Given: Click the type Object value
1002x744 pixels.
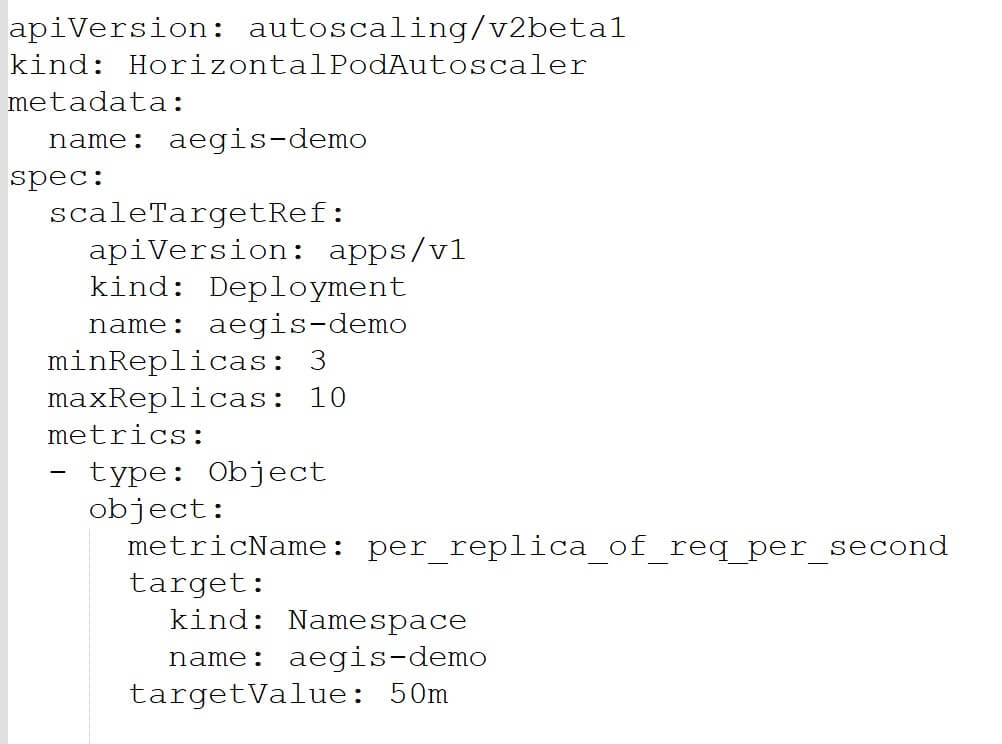Looking at the screenshot, I should tap(267, 472).
